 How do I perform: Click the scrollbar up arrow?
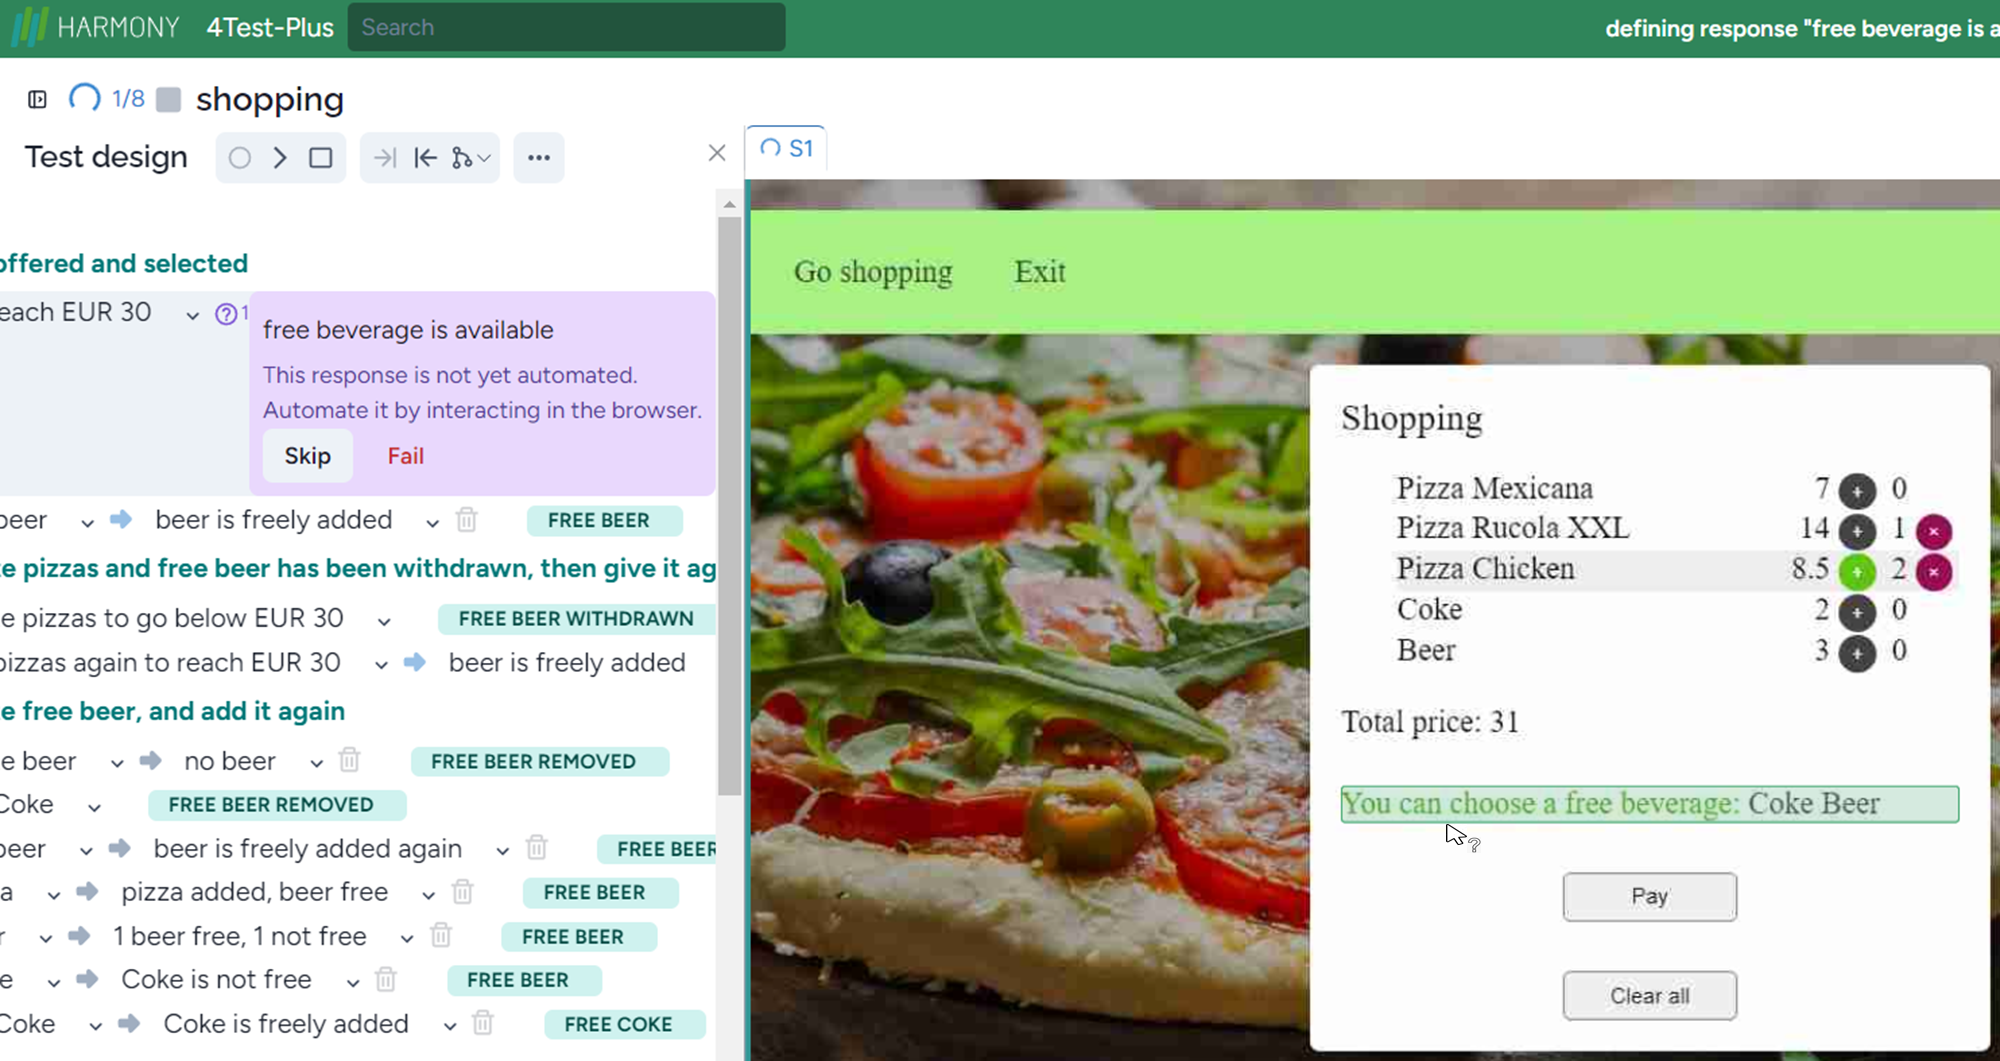(x=729, y=204)
